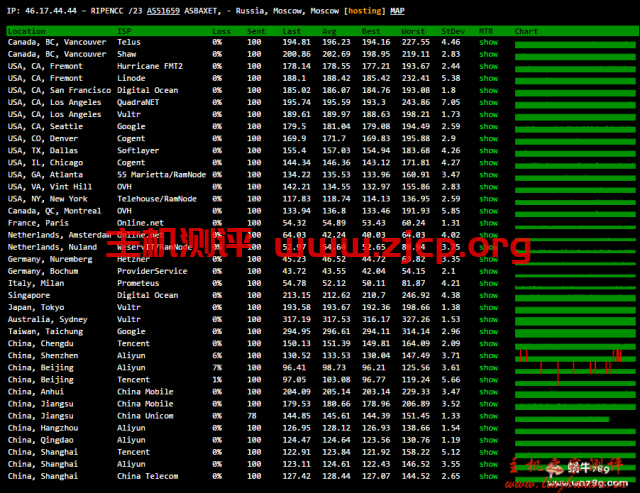Click the Avg column header
This screenshot has height=493, width=640.
click(x=329, y=31)
